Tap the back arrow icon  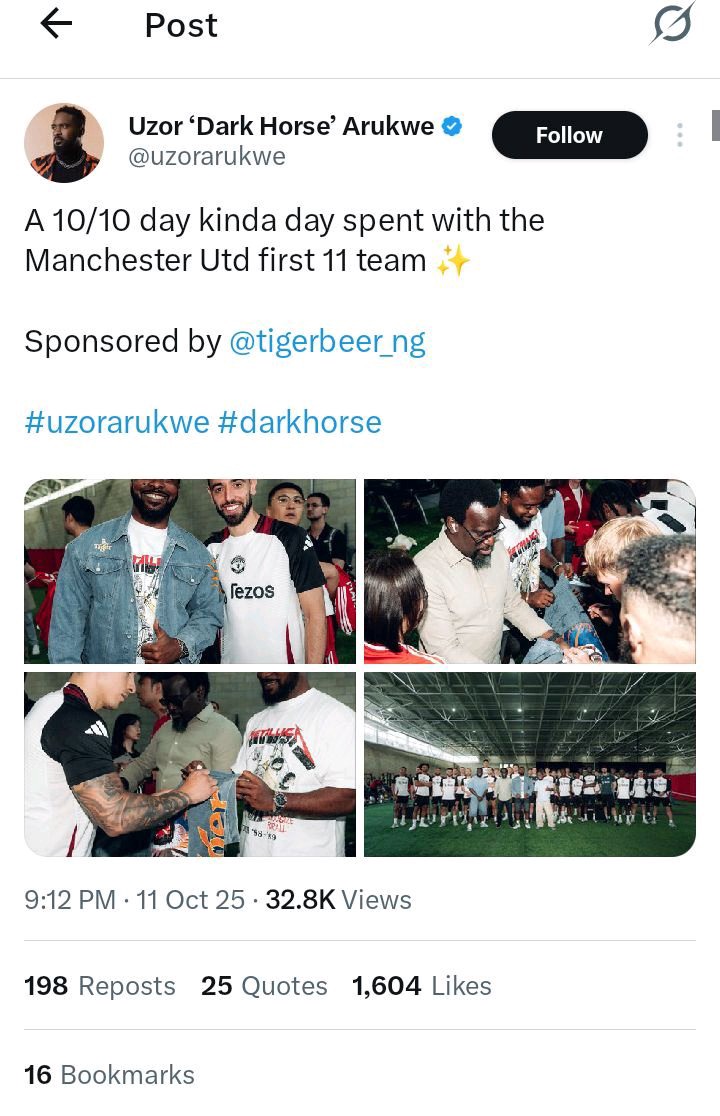(57, 25)
